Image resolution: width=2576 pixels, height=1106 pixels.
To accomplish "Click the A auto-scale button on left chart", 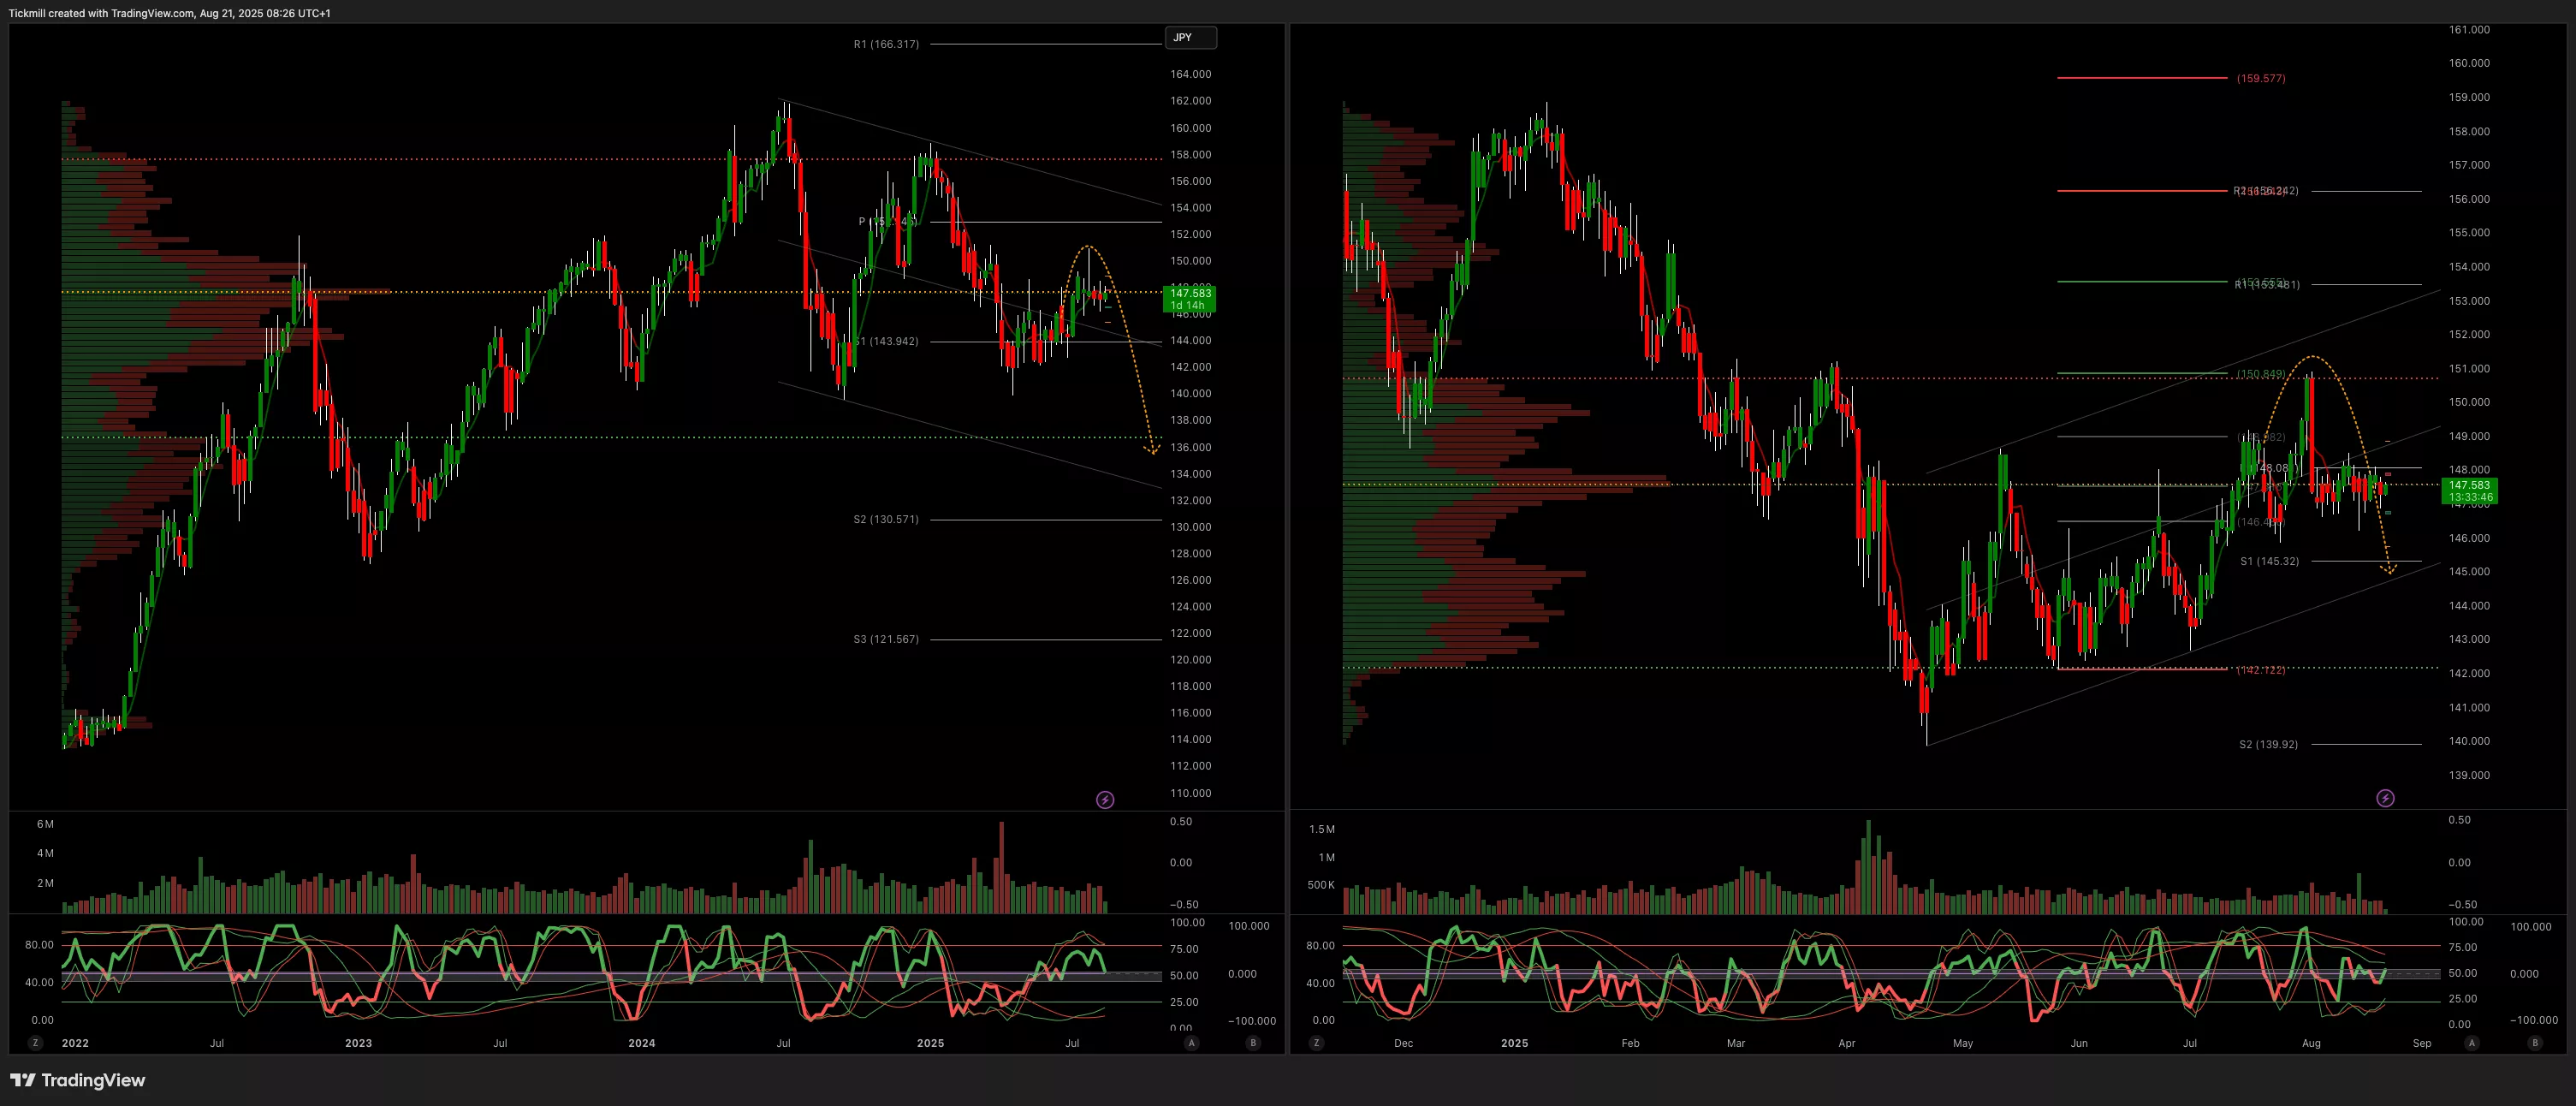I will click(1191, 1043).
